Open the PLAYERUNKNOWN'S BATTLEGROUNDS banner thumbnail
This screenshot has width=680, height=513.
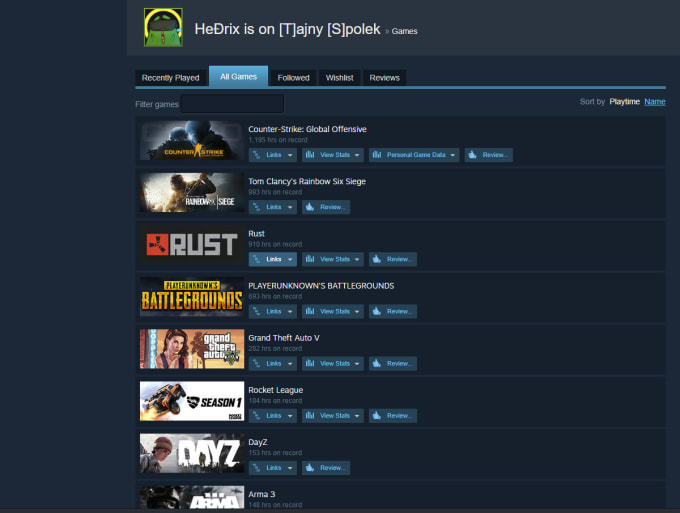(192, 297)
